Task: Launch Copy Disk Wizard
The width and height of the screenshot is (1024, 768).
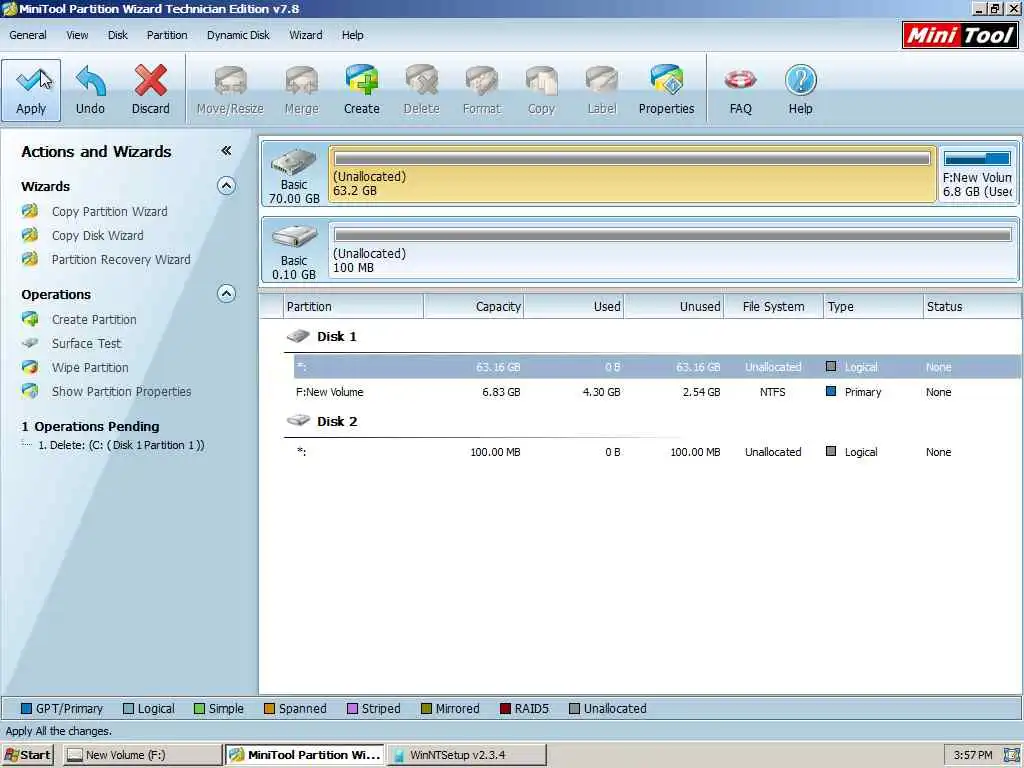Action: pos(97,236)
